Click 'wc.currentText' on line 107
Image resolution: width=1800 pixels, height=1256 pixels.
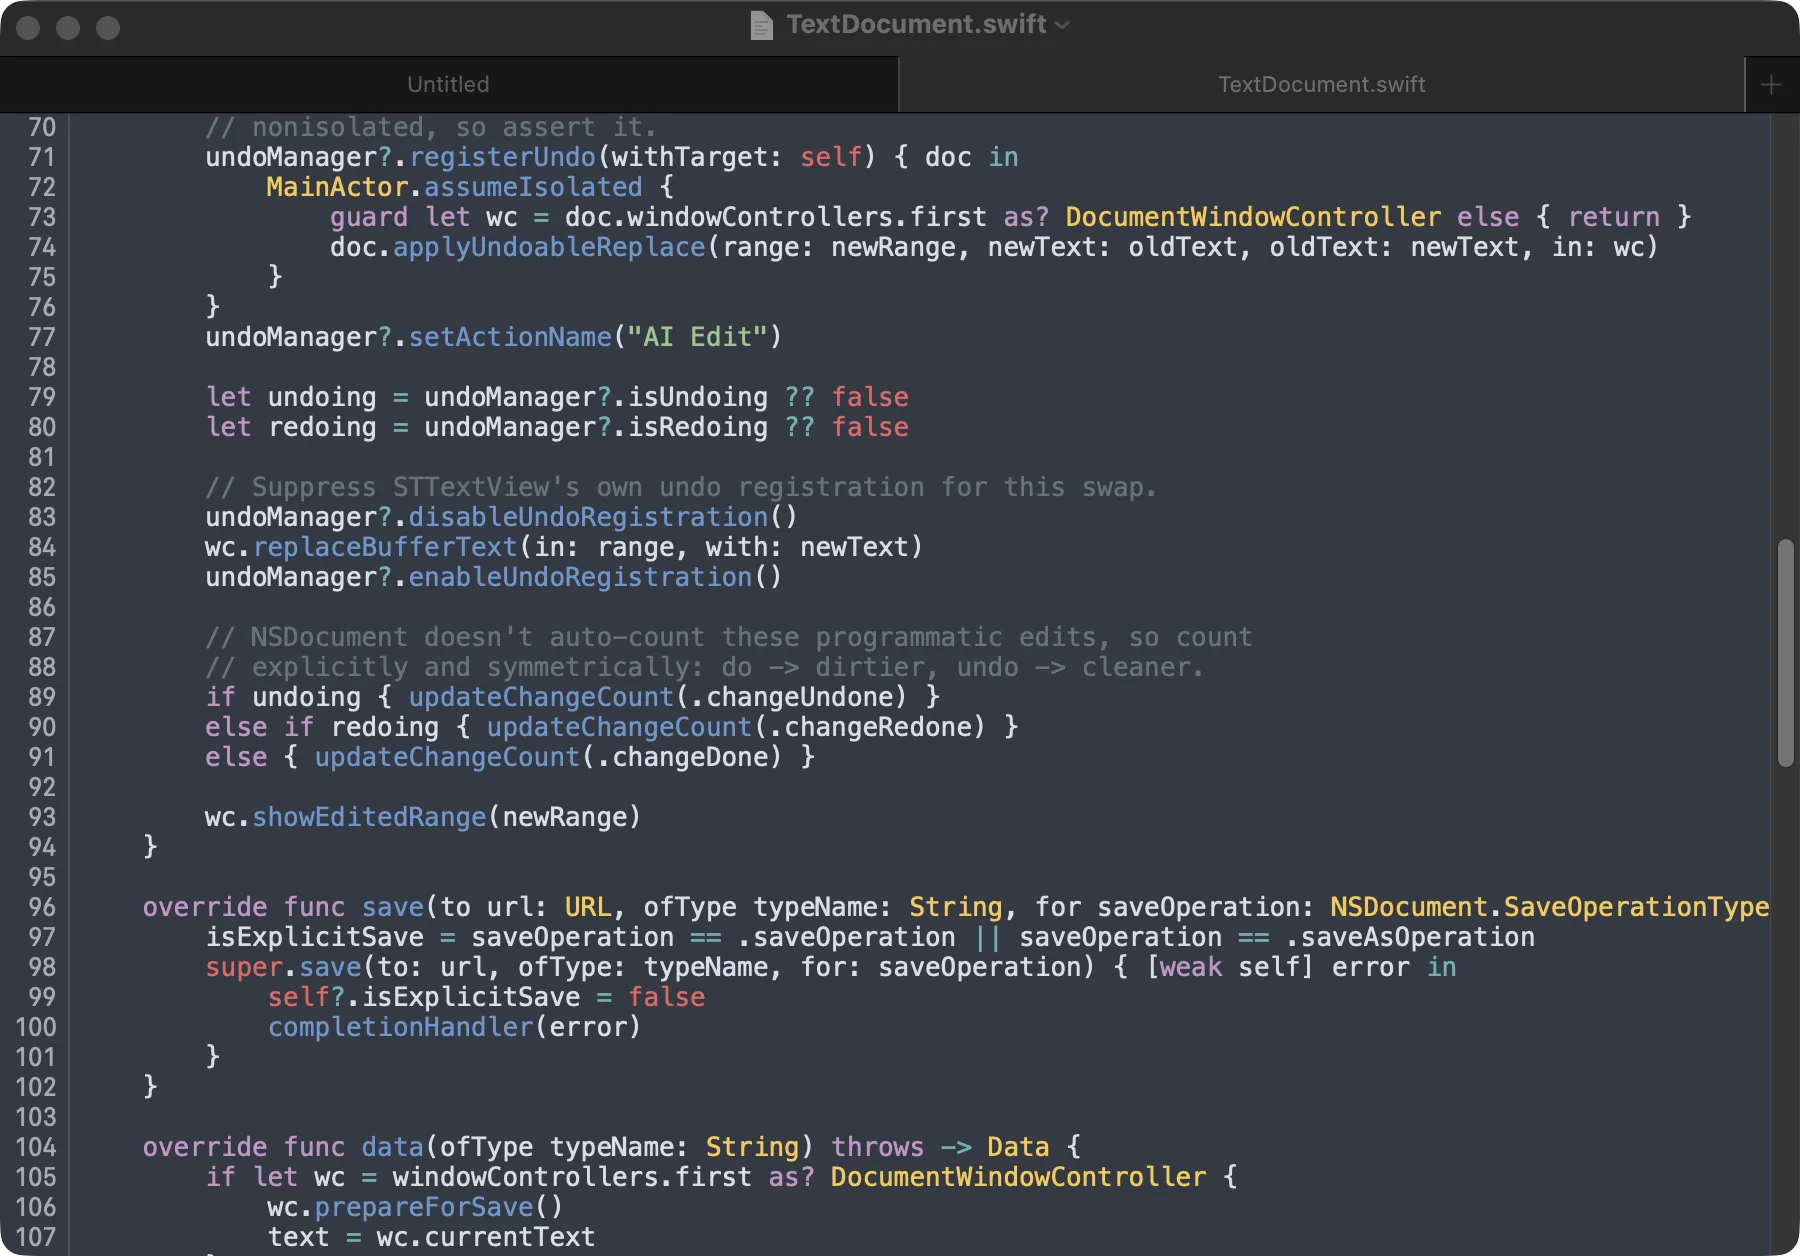click(486, 1237)
